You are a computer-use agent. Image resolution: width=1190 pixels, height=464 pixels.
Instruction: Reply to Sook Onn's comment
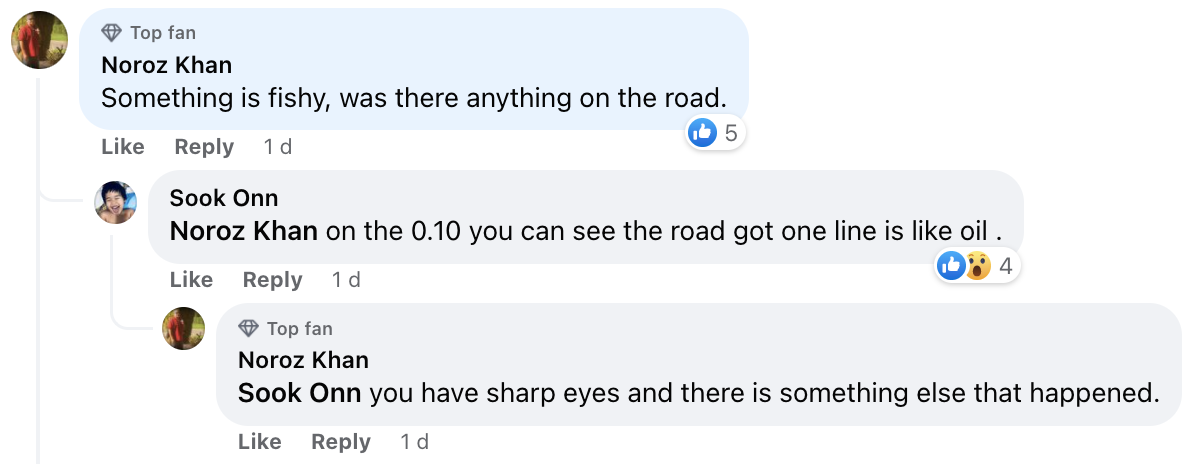[272, 280]
